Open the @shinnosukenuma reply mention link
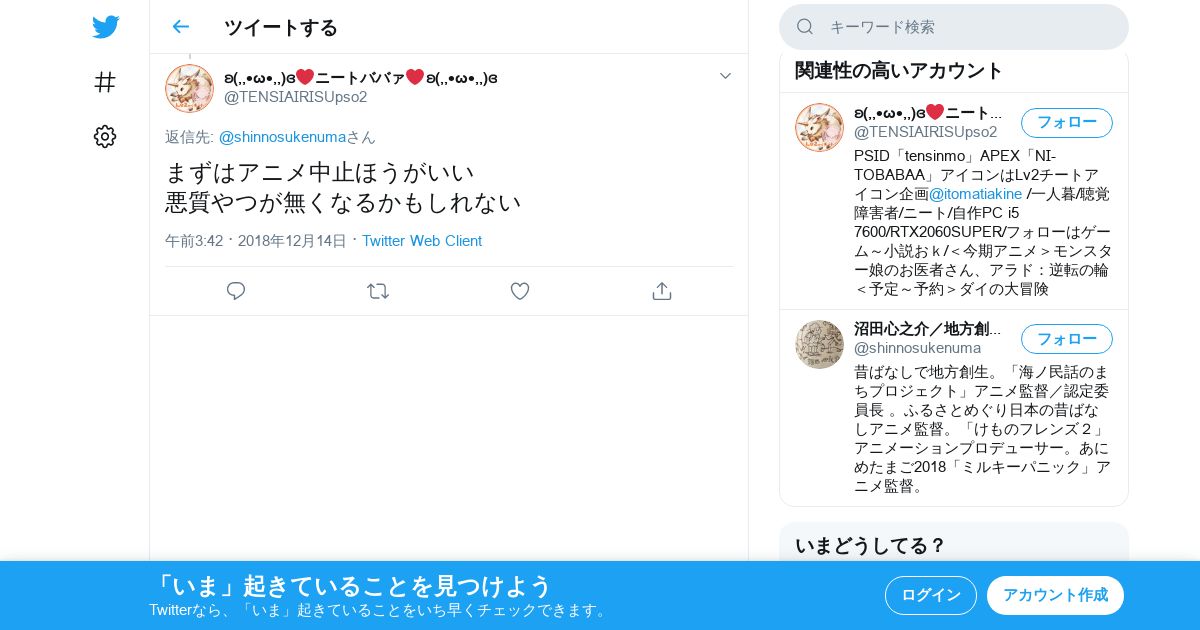The width and height of the screenshot is (1200, 630). [x=282, y=137]
